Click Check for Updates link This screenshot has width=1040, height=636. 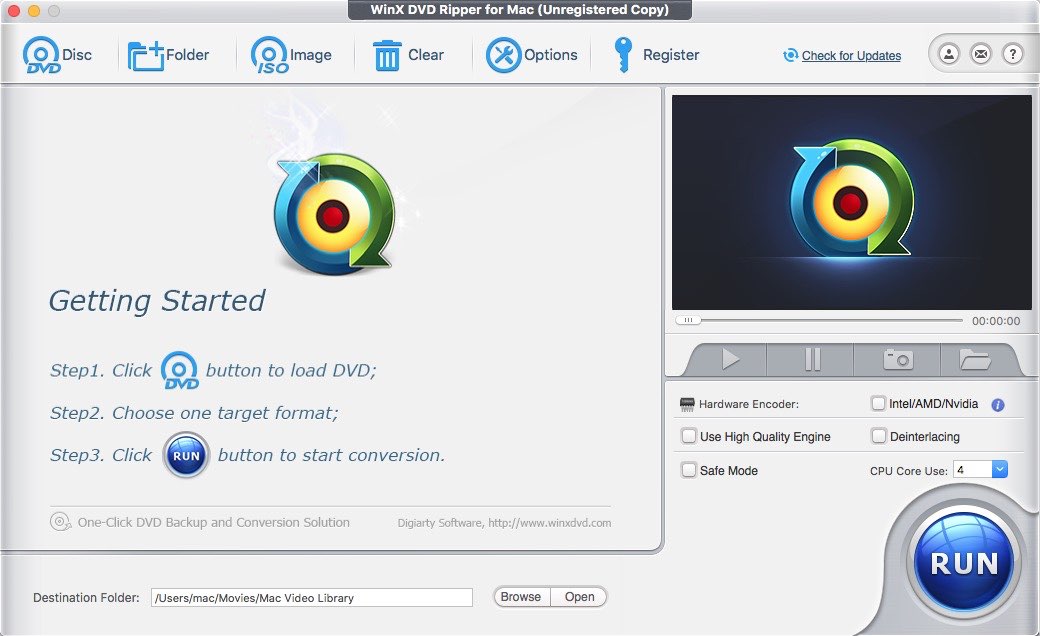pos(851,56)
